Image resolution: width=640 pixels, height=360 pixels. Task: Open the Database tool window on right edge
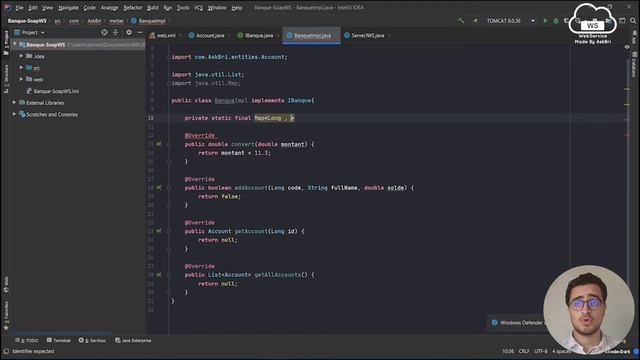tap(634, 64)
